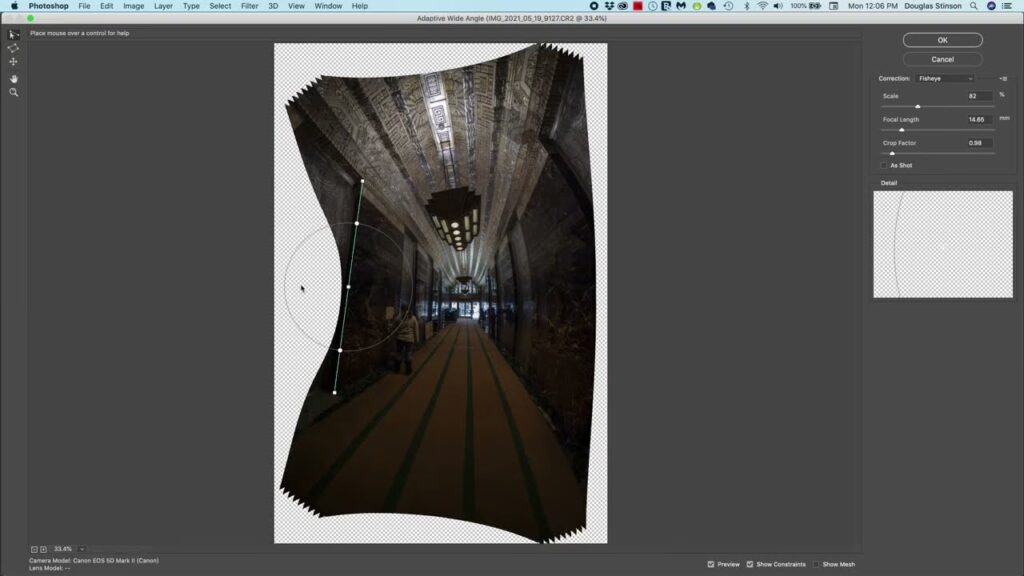The image size is (1024, 576).
Task: Click the Cancel button
Action: click(942, 59)
